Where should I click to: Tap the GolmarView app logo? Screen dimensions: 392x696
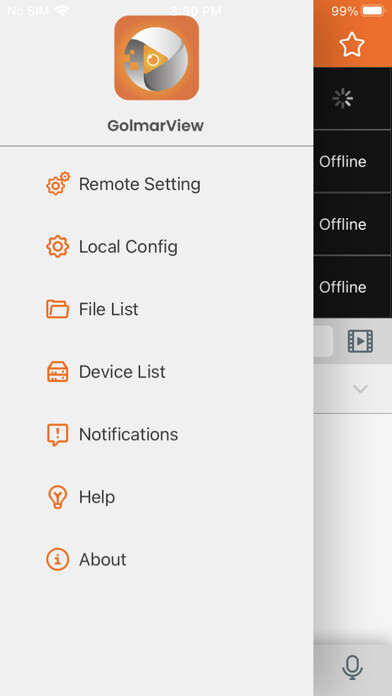157,58
